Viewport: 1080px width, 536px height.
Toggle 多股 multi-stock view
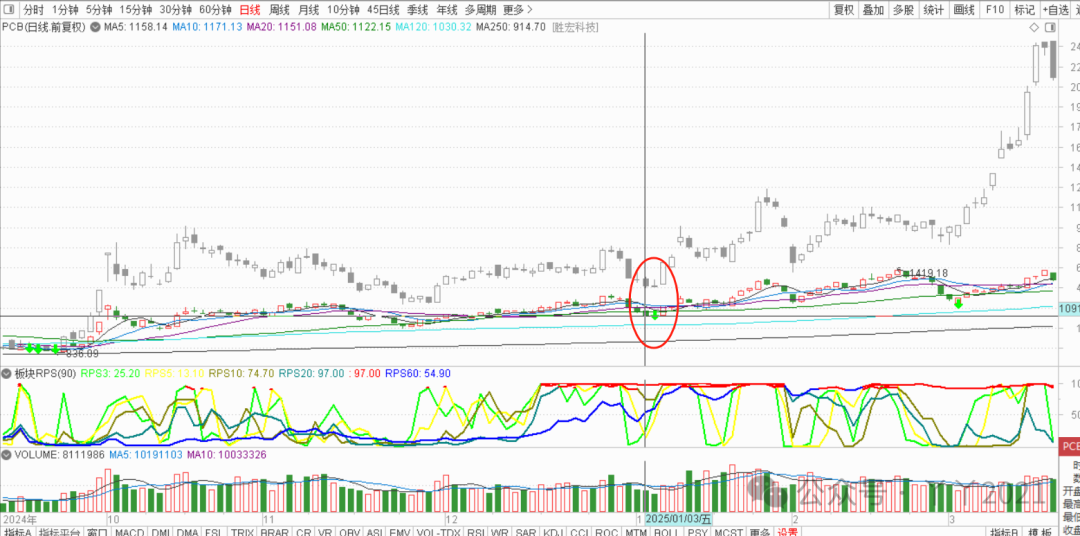[903, 10]
